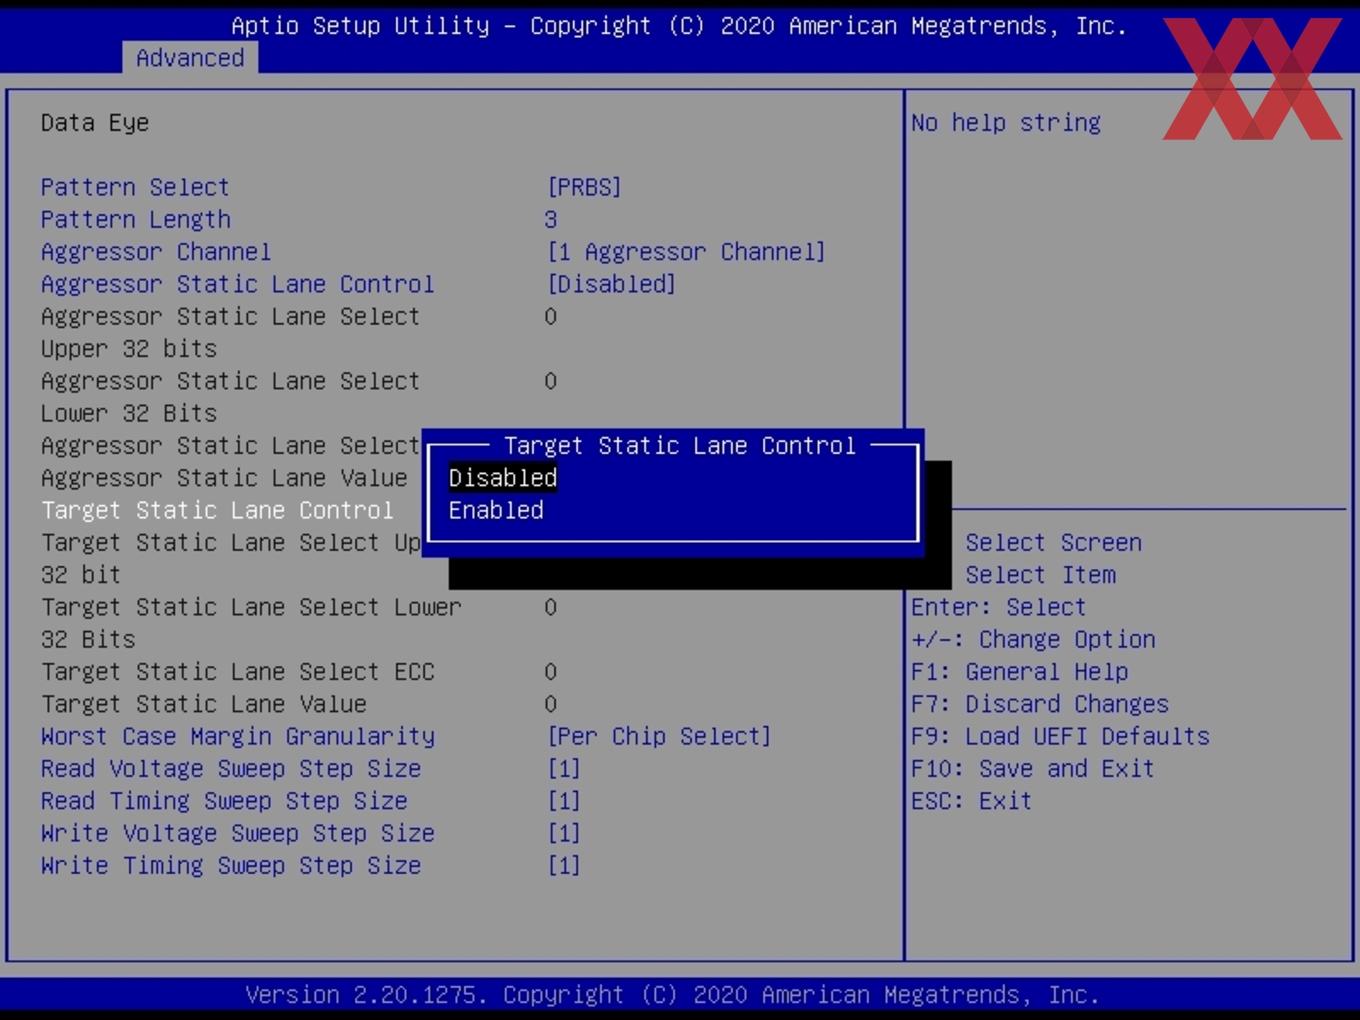Open Read Timing Sweep Step Size value
Image resolution: width=1360 pixels, height=1020 pixels.
[564, 801]
